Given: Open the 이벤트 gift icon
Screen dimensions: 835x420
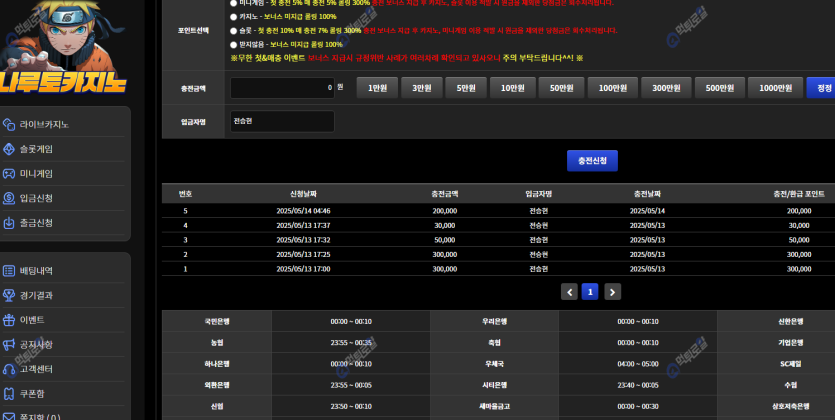Looking at the screenshot, I should click(x=9, y=320).
